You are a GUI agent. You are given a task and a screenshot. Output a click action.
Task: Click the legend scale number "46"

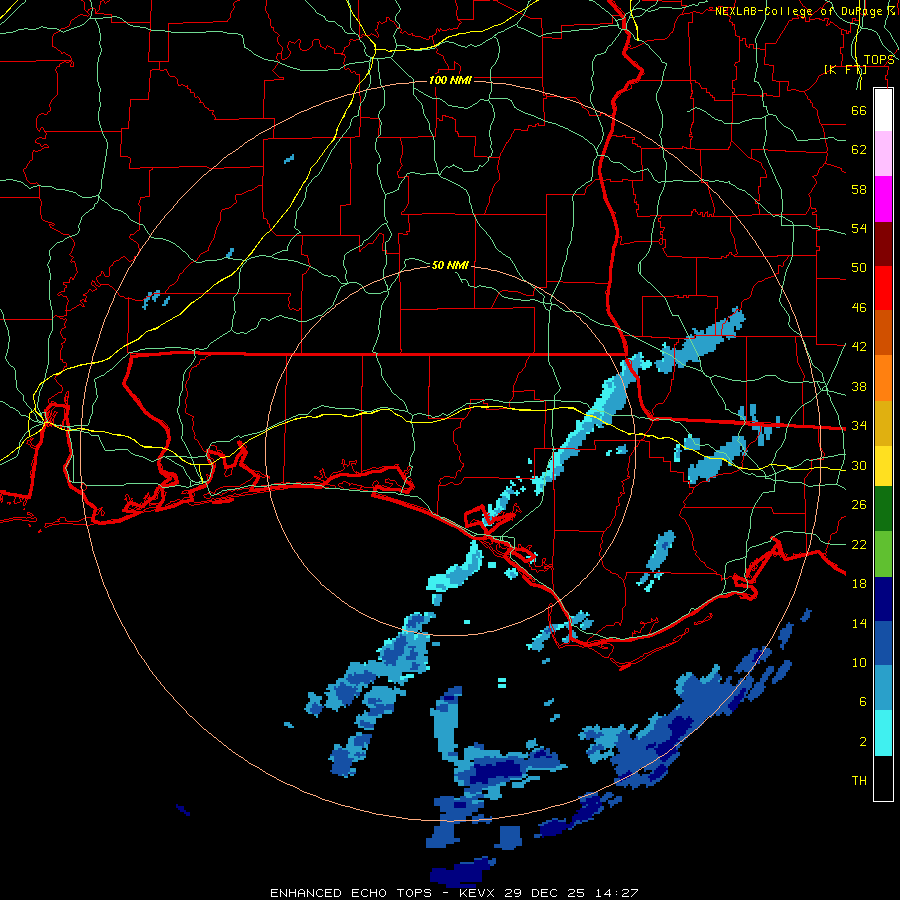[859, 308]
